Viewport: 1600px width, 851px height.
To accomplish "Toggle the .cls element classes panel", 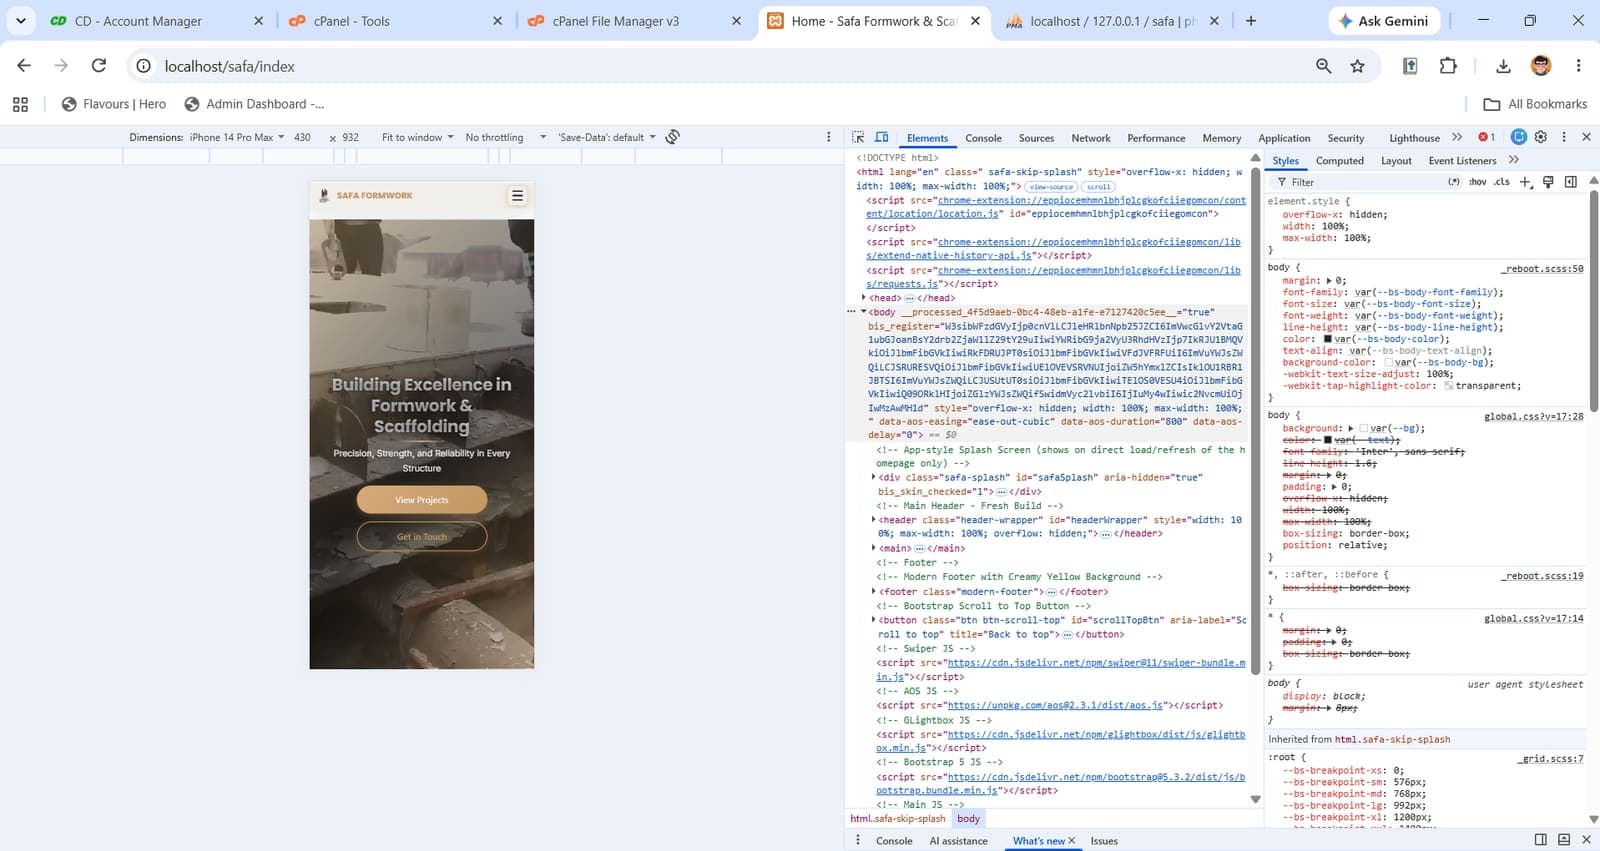I will (1501, 182).
